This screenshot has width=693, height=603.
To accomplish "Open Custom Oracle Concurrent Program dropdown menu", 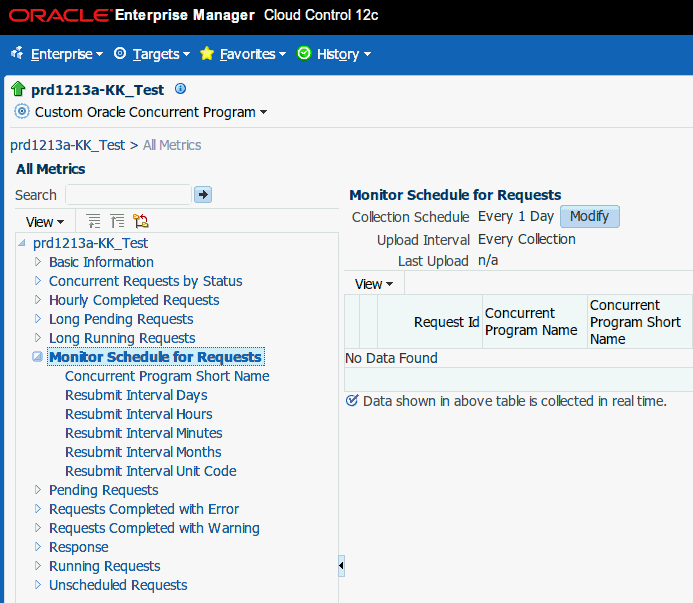I will pos(151,112).
